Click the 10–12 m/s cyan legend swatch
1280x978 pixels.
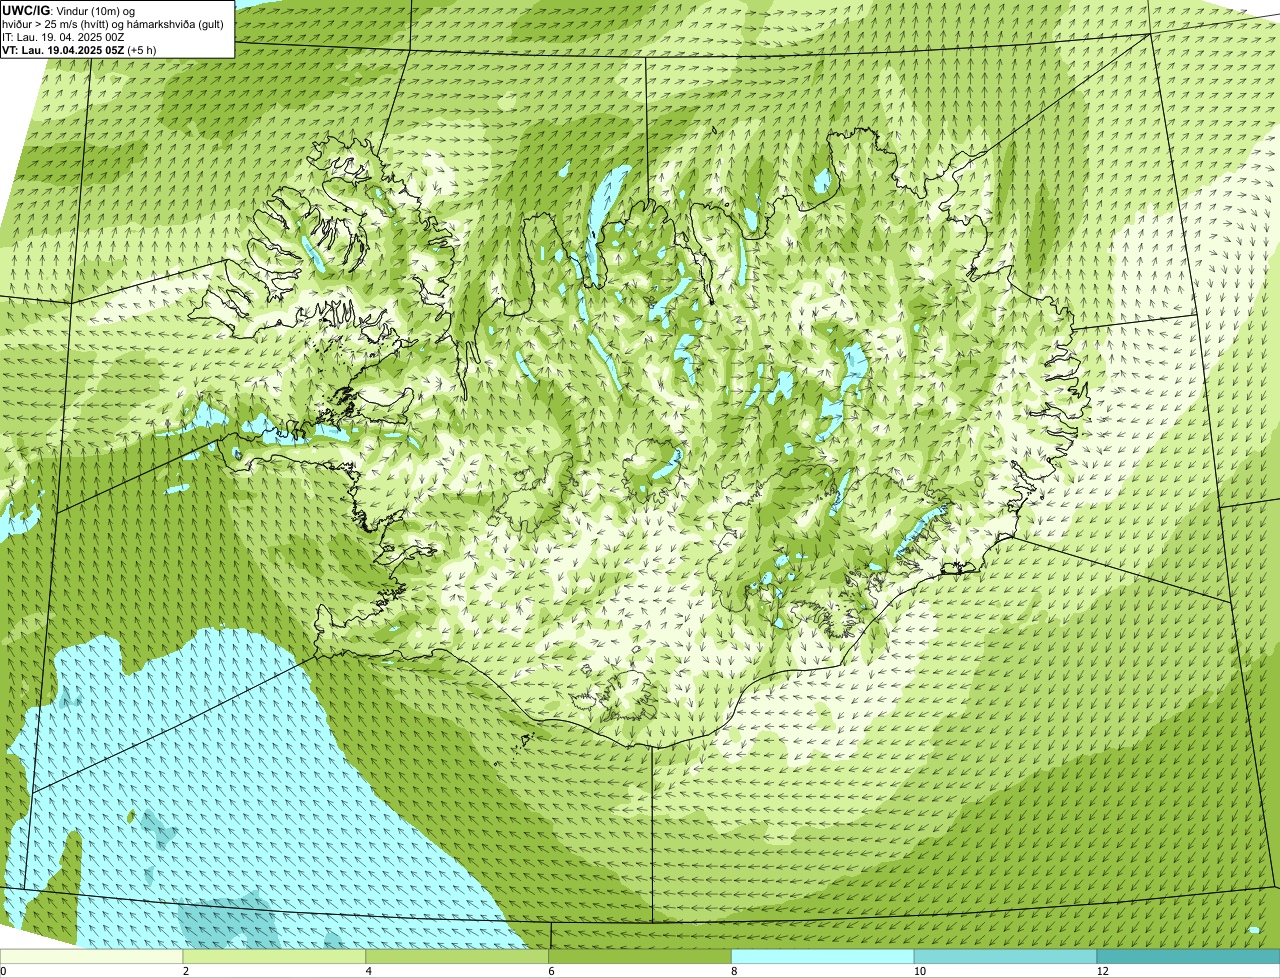pos(1006,957)
